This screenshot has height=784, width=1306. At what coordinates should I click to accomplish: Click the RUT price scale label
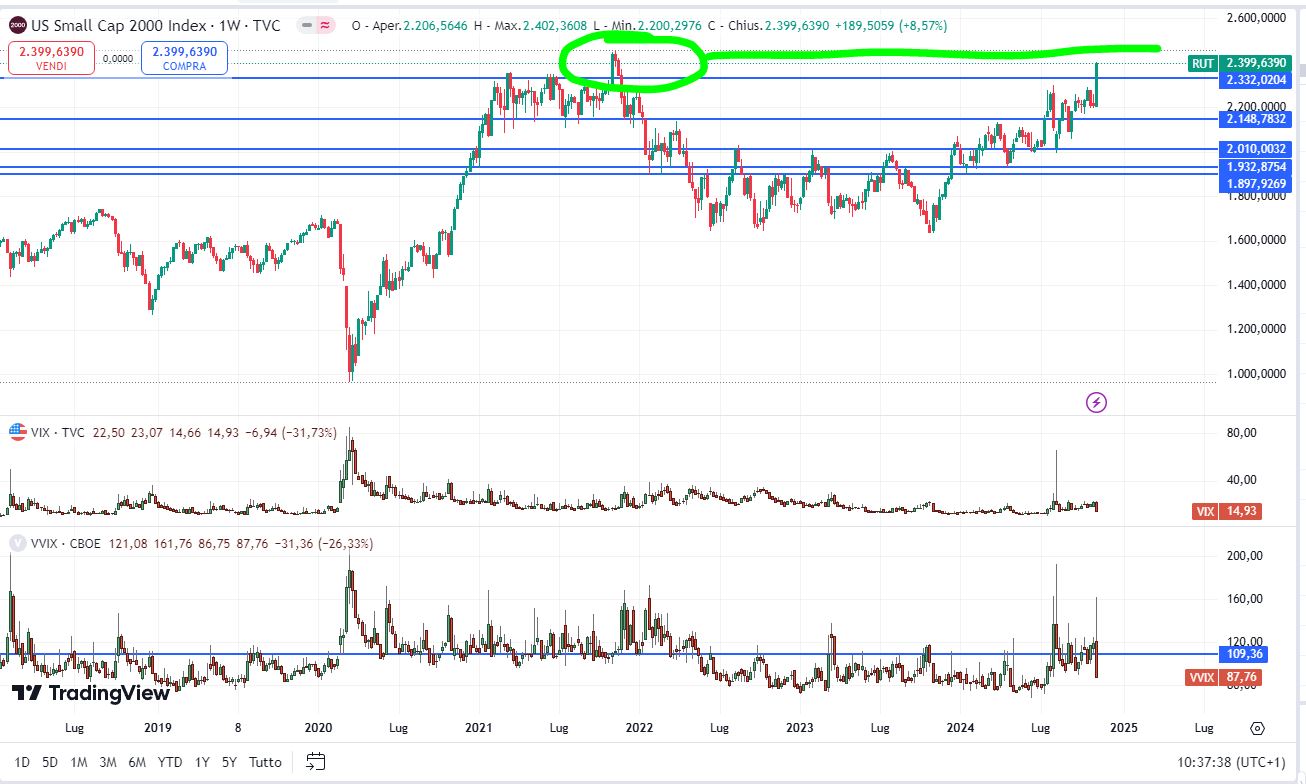[1202, 63]
